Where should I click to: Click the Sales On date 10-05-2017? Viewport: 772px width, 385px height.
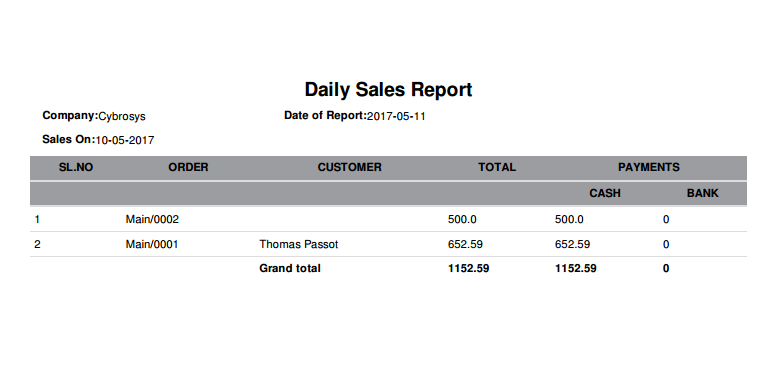(x=125, y=140)
